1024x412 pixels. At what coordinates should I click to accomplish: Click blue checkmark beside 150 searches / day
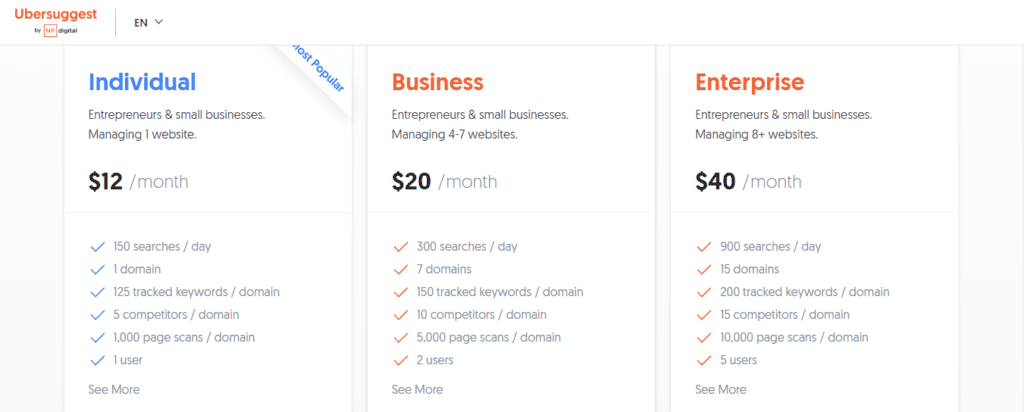point(97,247)
